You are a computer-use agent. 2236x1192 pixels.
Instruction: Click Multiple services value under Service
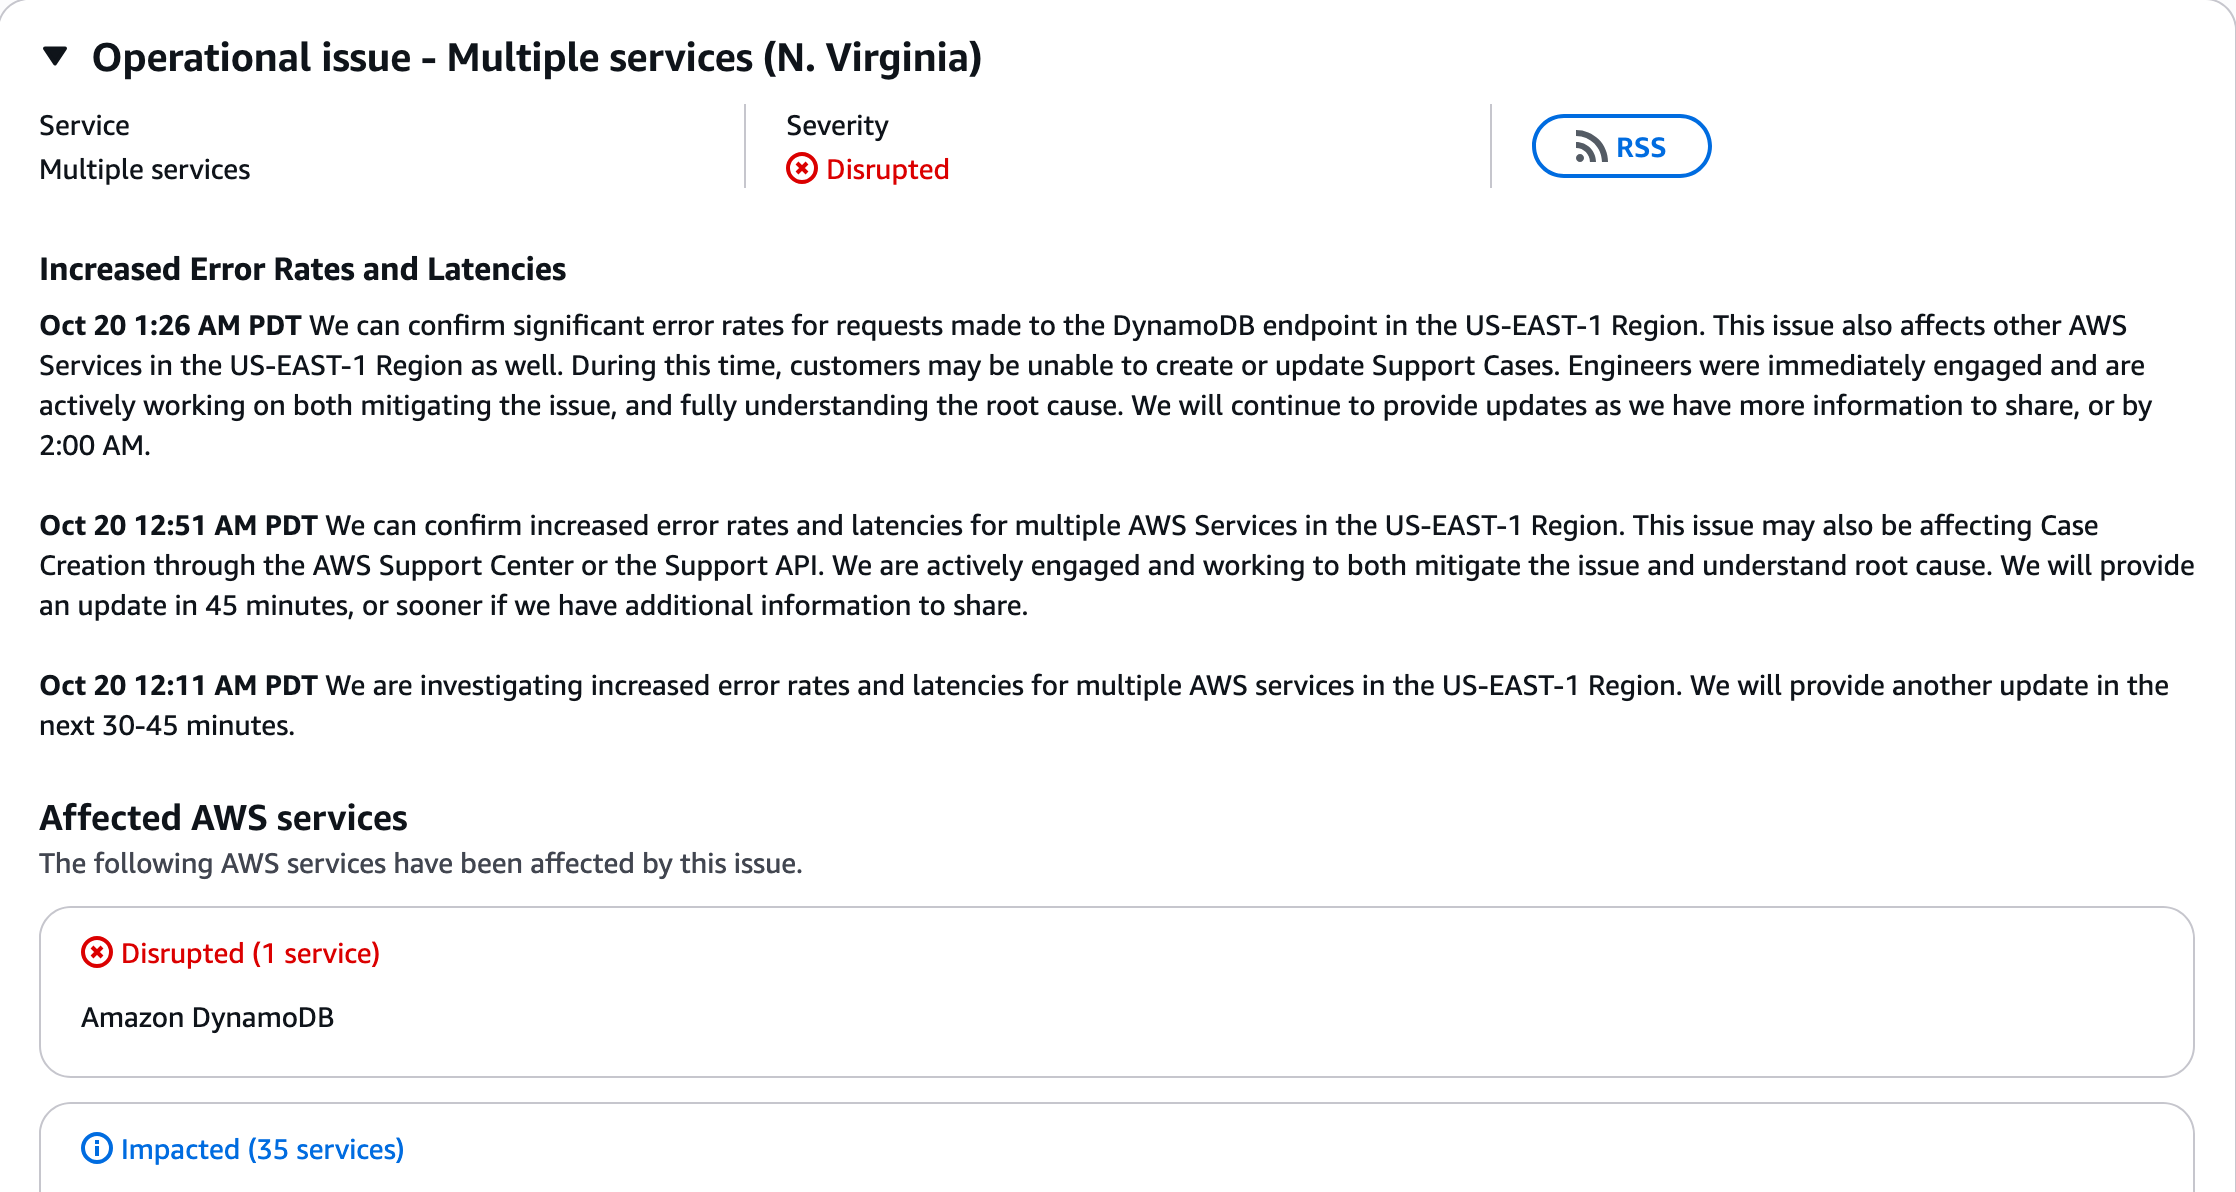click(x=144, y=169)
